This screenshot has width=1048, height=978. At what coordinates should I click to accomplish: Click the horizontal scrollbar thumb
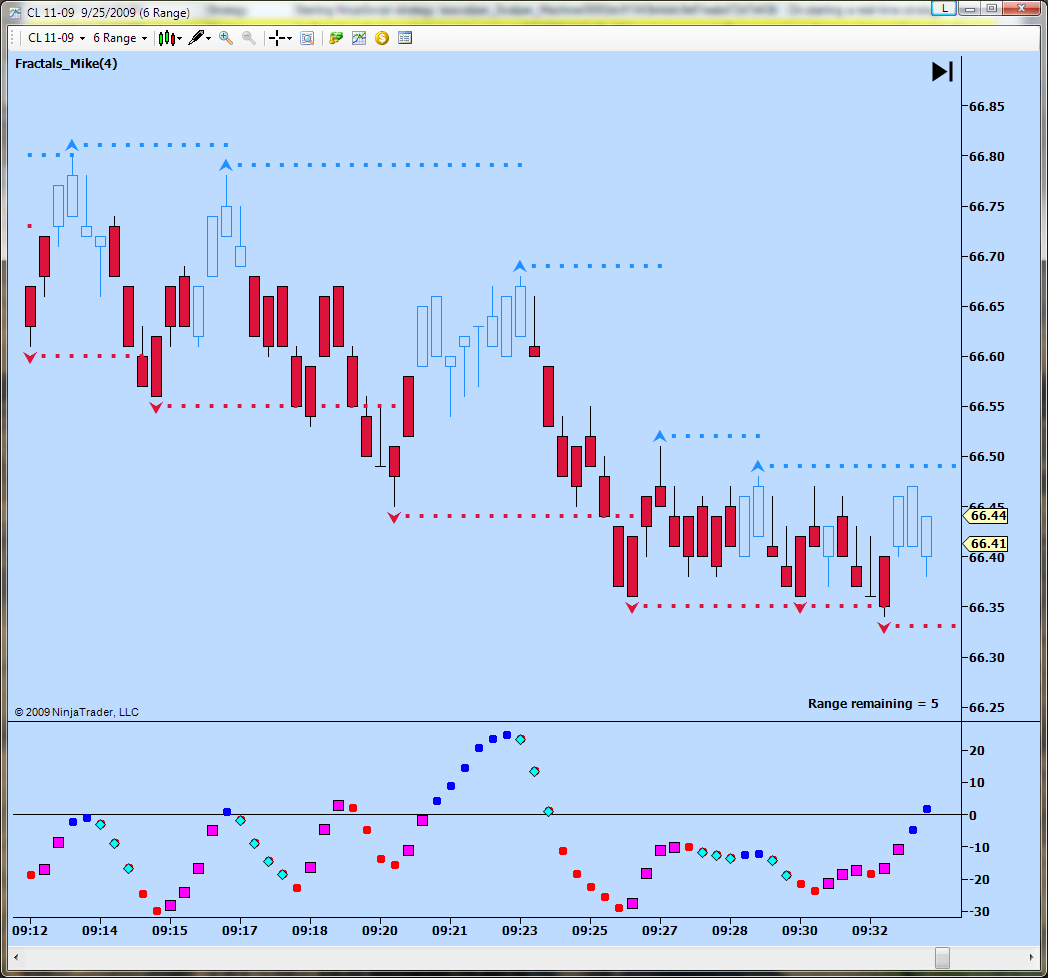(x=942, y=957)
